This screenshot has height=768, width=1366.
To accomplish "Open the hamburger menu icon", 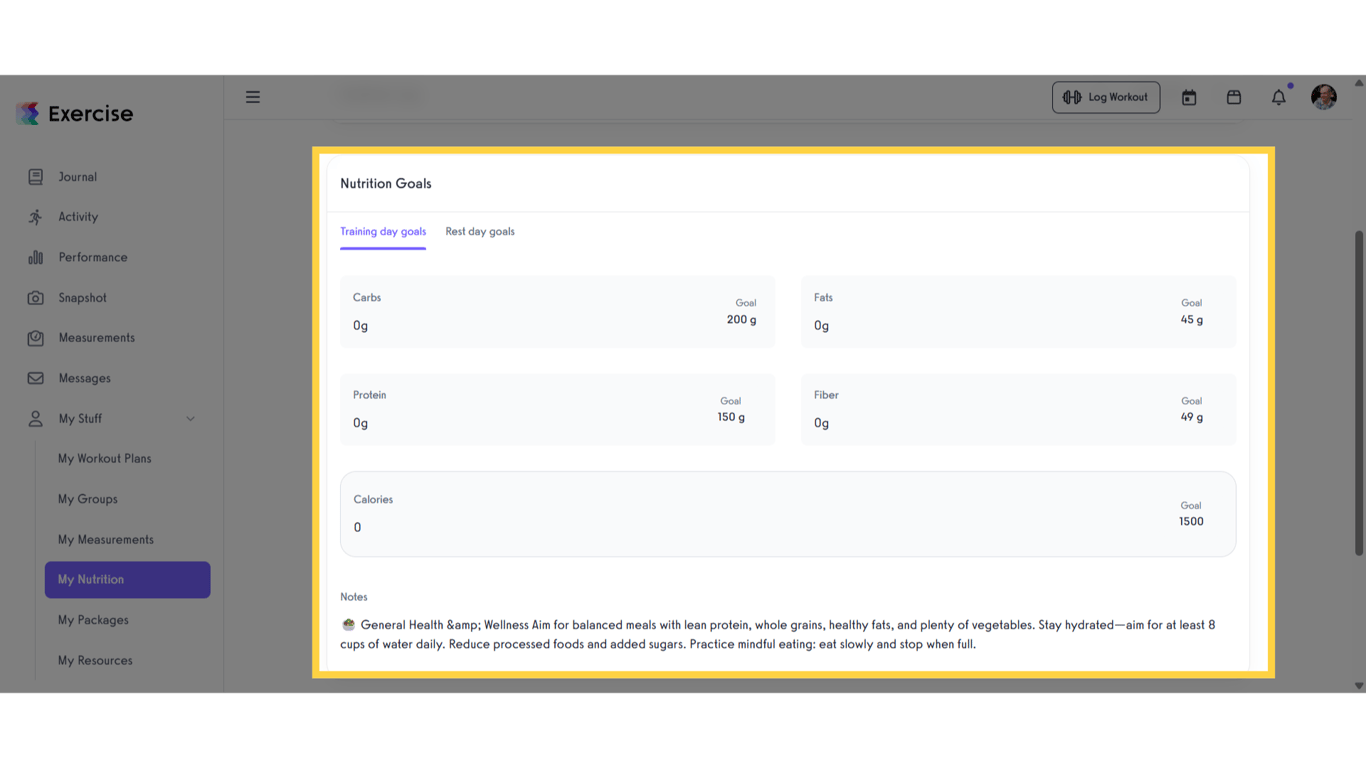I will click(x=253, y=97).
